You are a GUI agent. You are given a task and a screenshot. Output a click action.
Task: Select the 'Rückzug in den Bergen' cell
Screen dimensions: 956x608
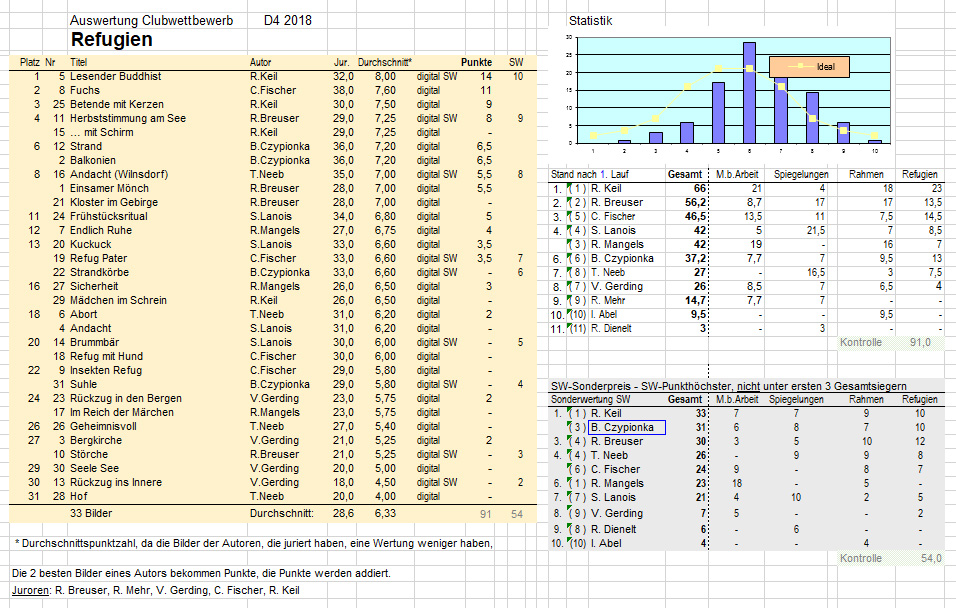tap(126, 399)
